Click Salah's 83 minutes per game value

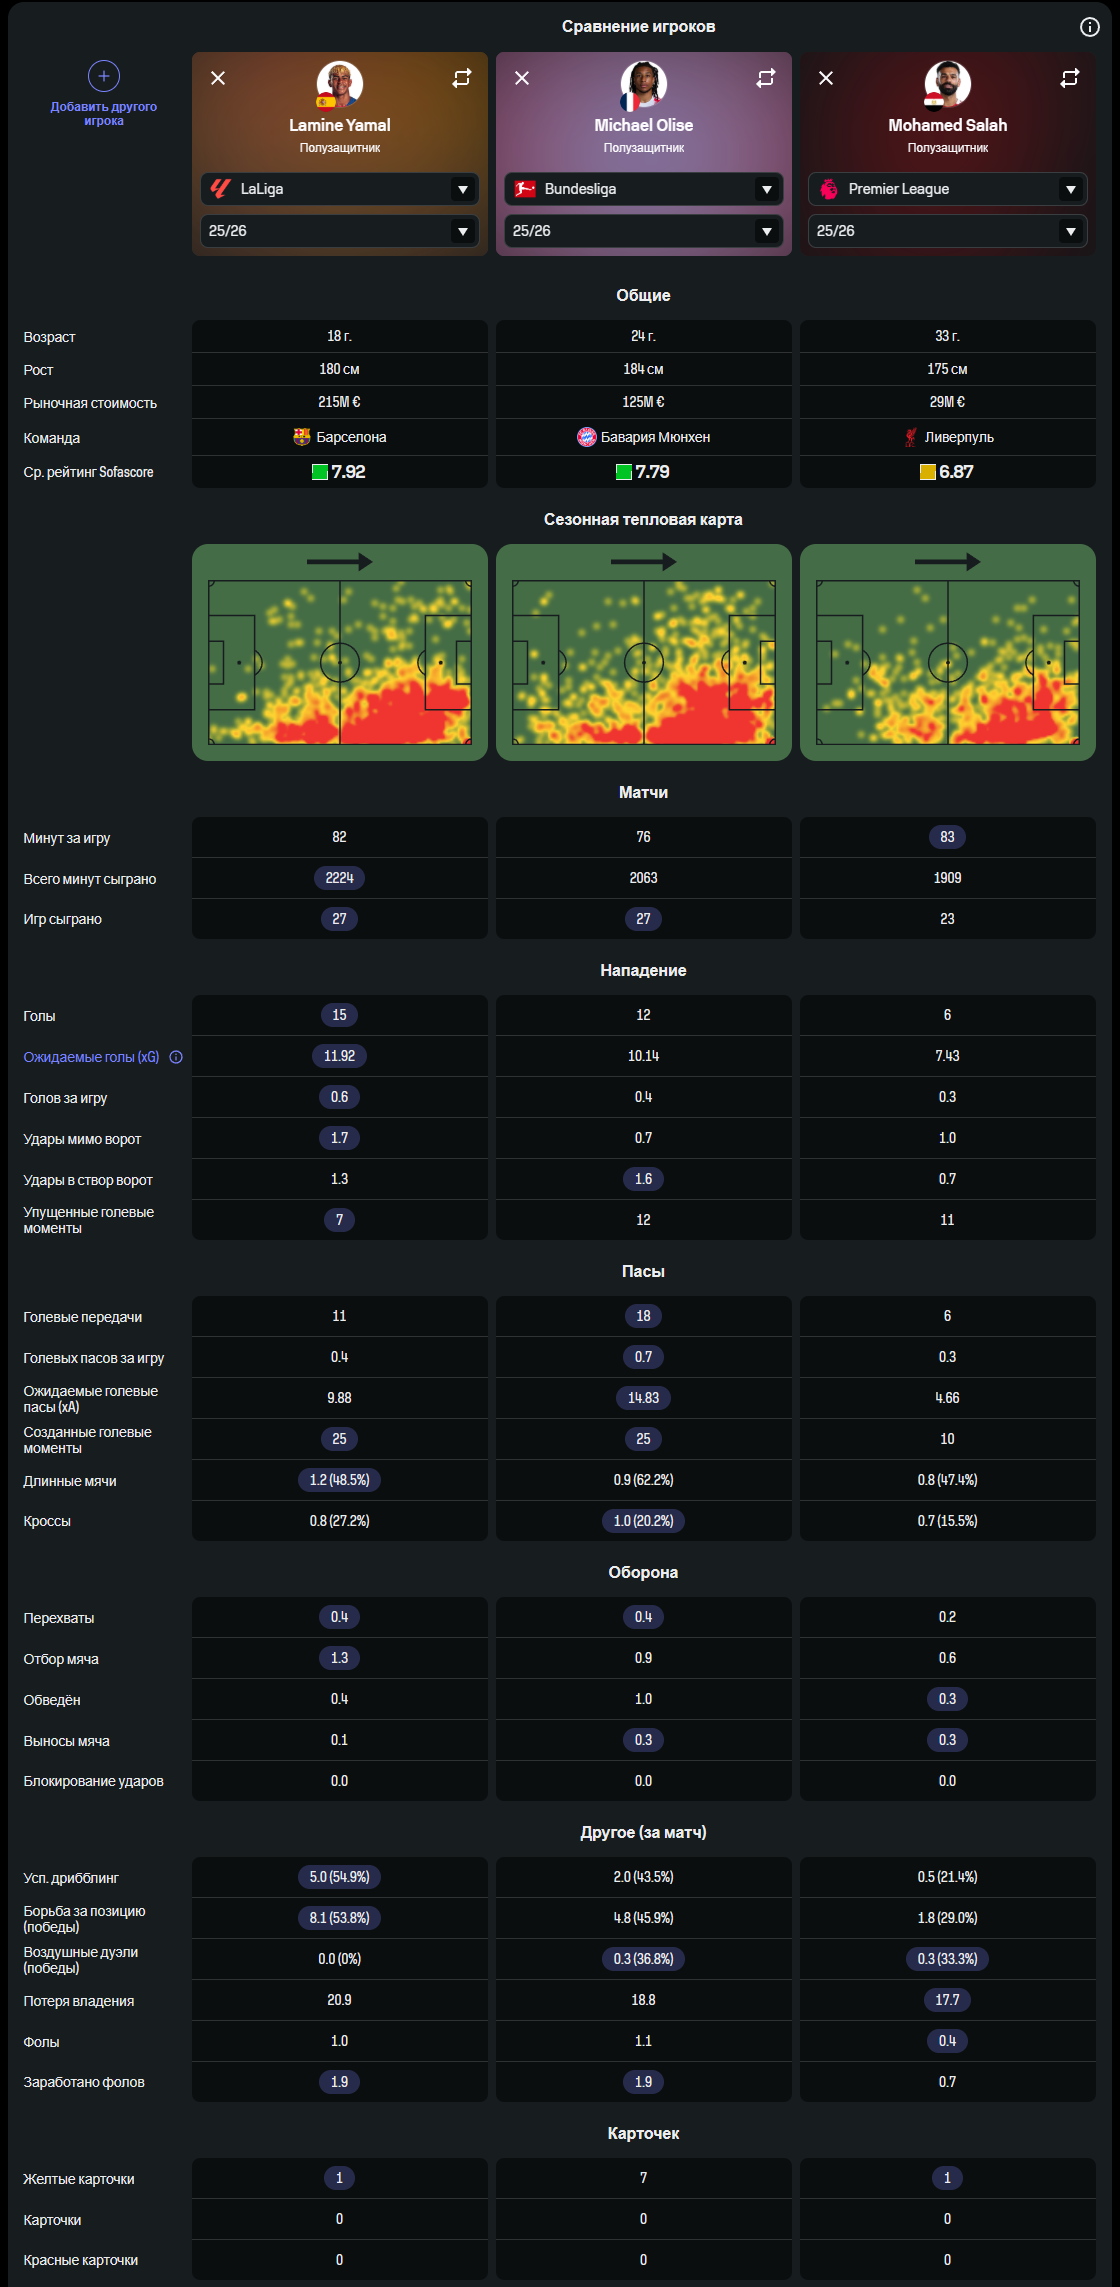(948, 837)
